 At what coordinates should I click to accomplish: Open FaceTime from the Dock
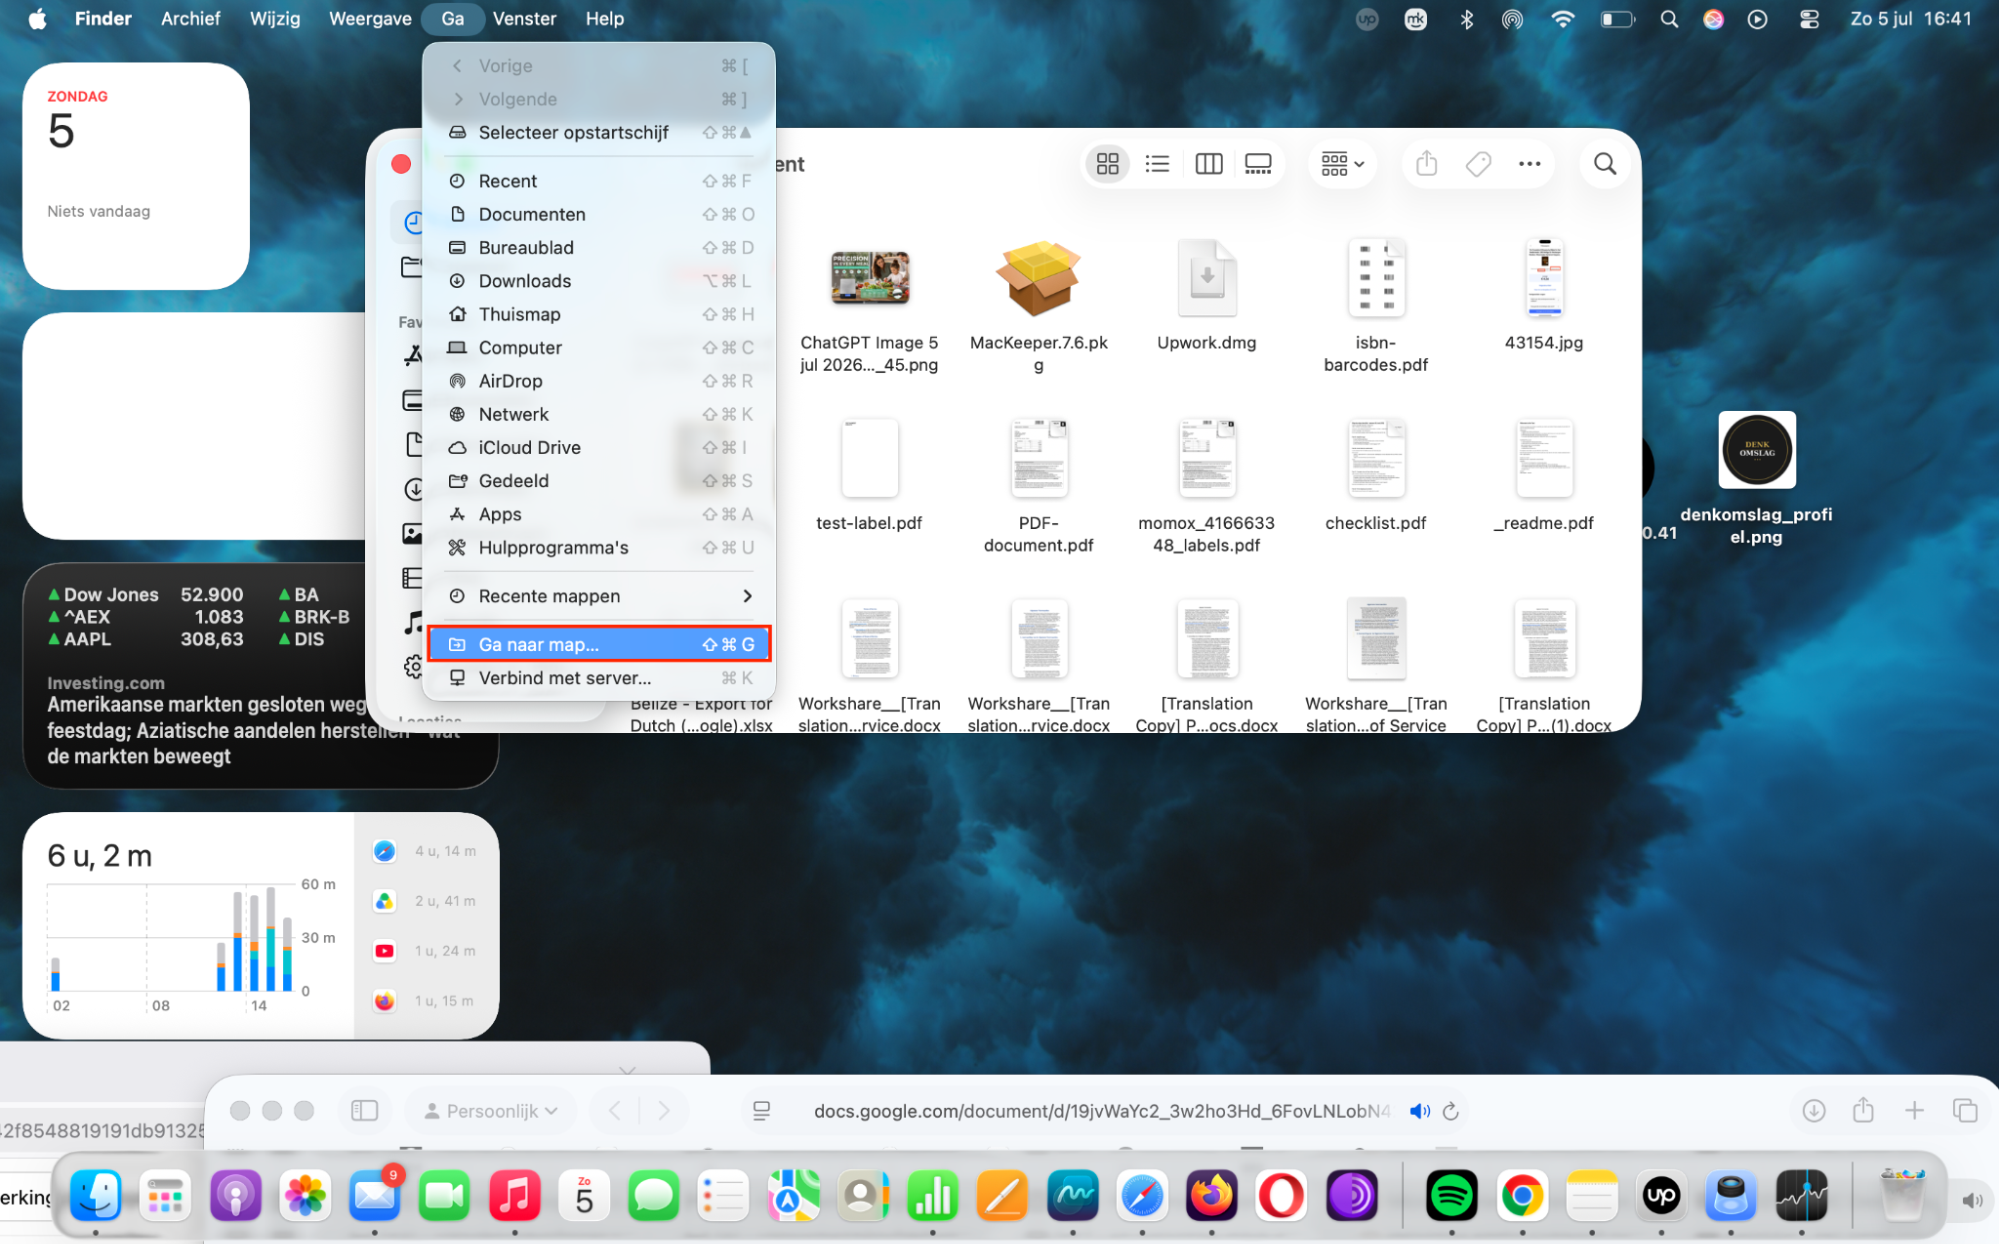coord(444,1195)
